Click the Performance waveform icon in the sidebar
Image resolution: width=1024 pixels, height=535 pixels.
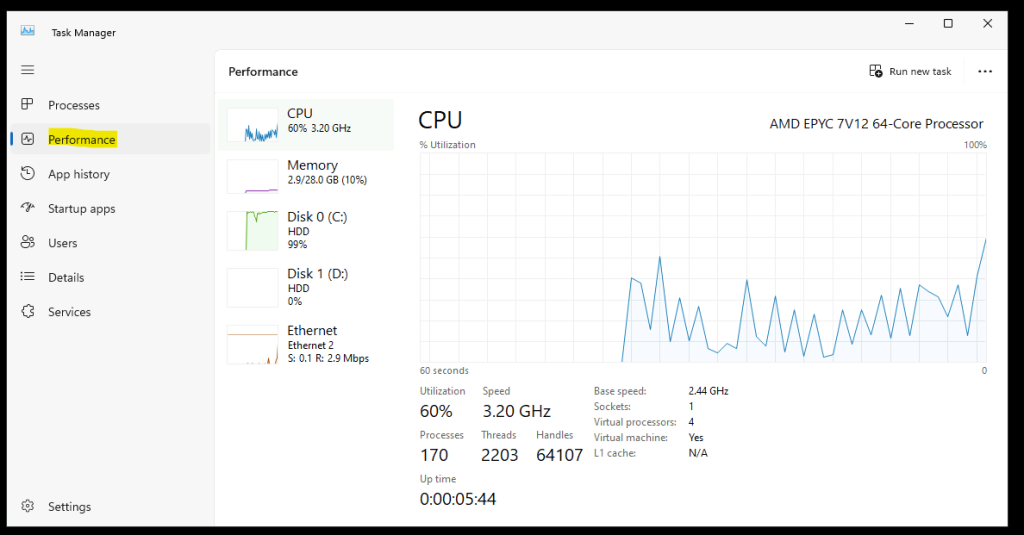[x=28, y=140]
